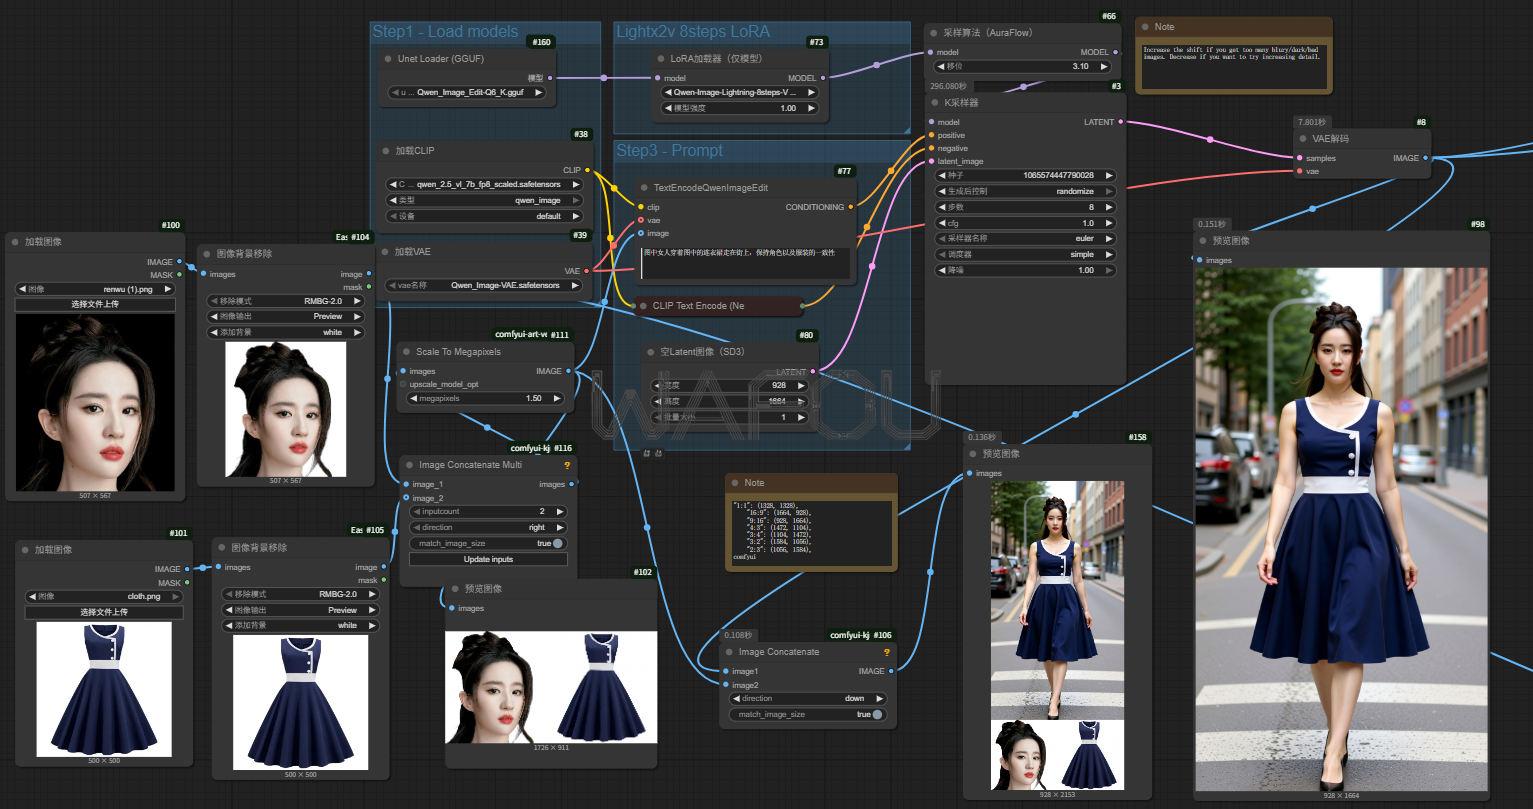Viewport: 1533px width, 809px height.
Task: Collapse the LoRA加载器 node via its dot
Action: click(661, 59)
